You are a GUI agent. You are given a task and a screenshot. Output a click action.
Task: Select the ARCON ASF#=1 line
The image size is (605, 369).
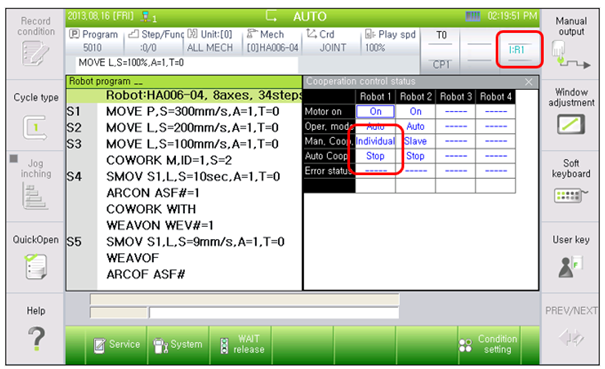[184, 193]
